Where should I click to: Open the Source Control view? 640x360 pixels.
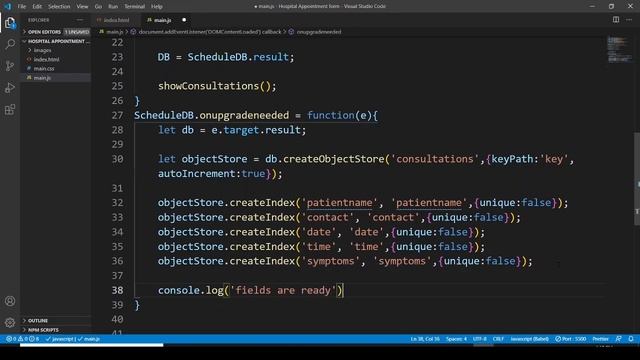pyautogui.click(x=10, y=66)
